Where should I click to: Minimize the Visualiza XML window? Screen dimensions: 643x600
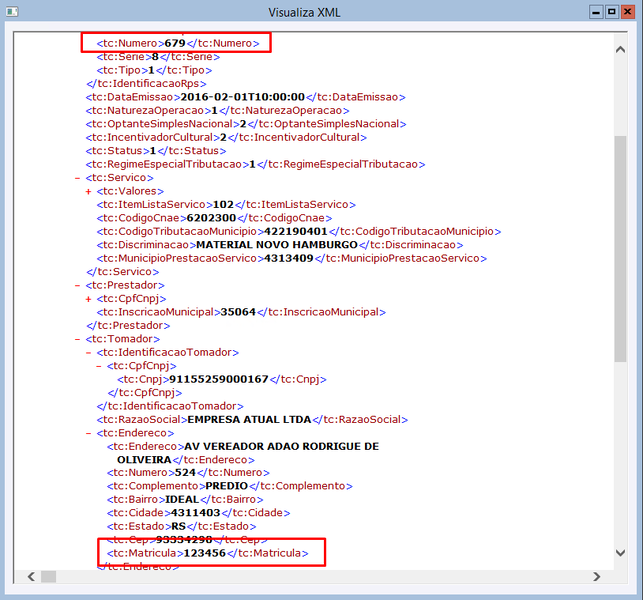(596, 12)
